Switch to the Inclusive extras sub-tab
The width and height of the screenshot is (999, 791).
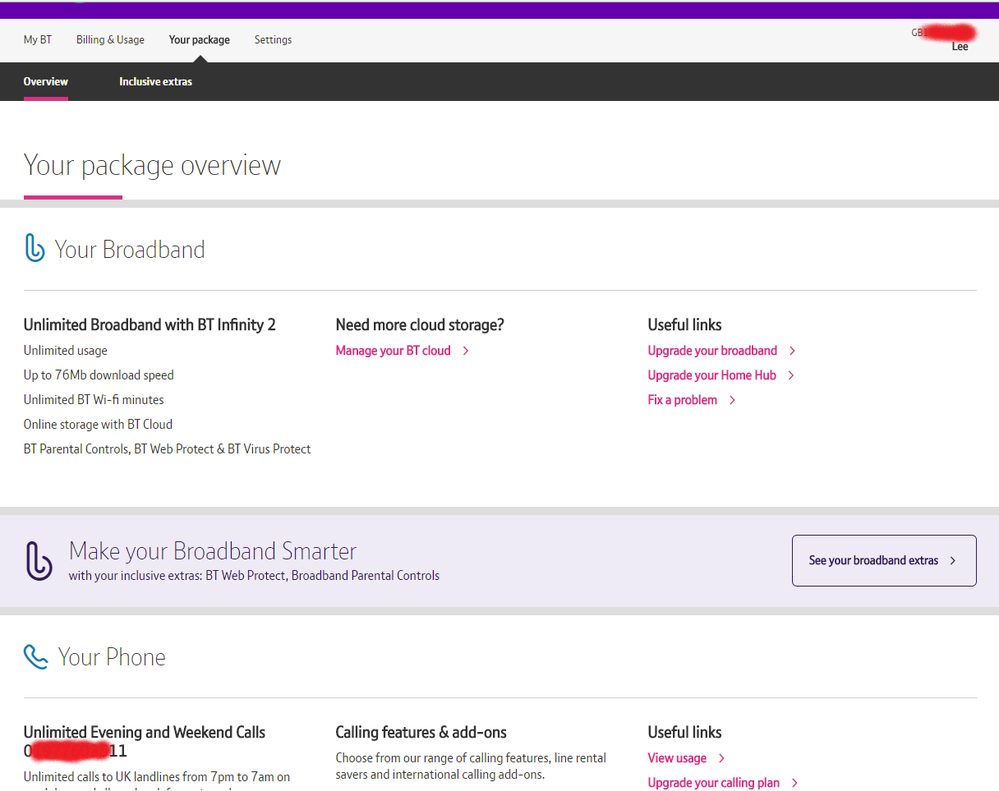155,82
